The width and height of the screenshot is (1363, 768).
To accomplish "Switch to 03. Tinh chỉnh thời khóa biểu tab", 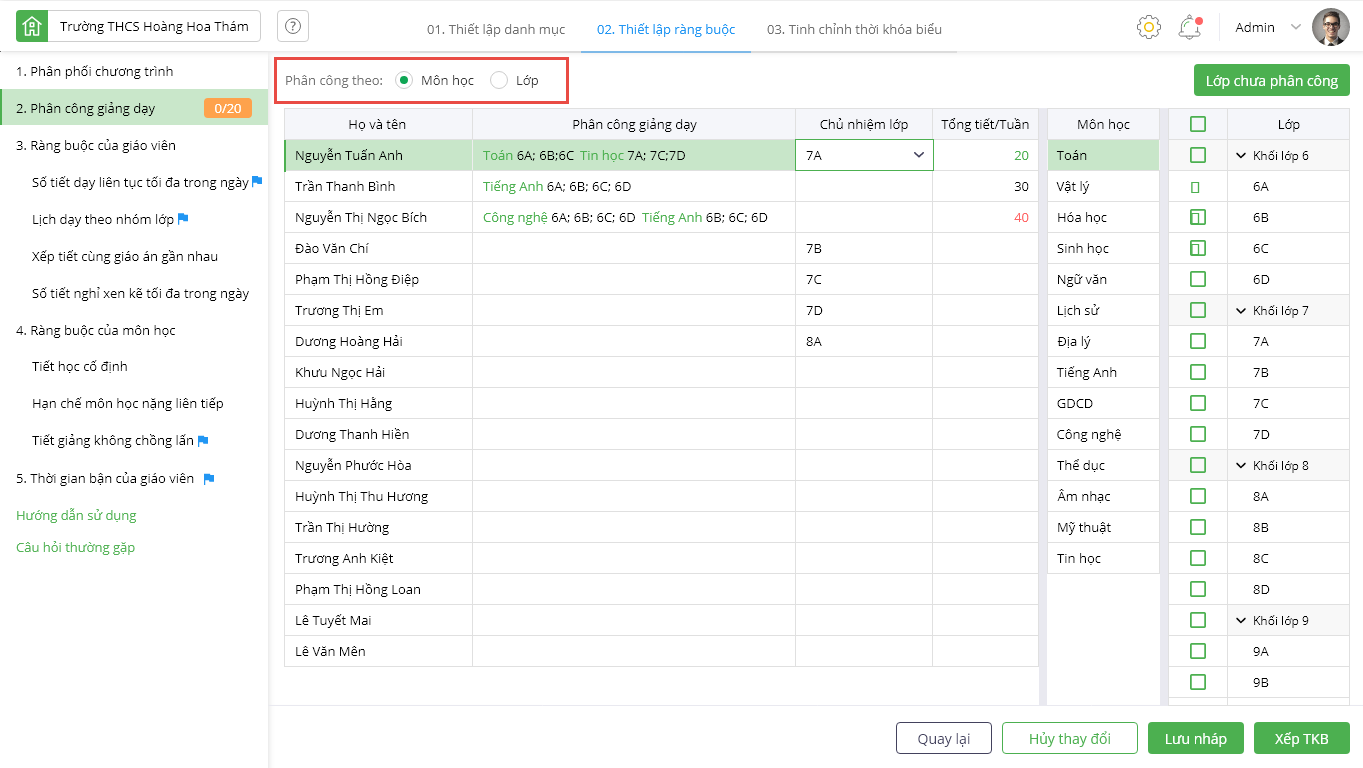I will point(854,29).
